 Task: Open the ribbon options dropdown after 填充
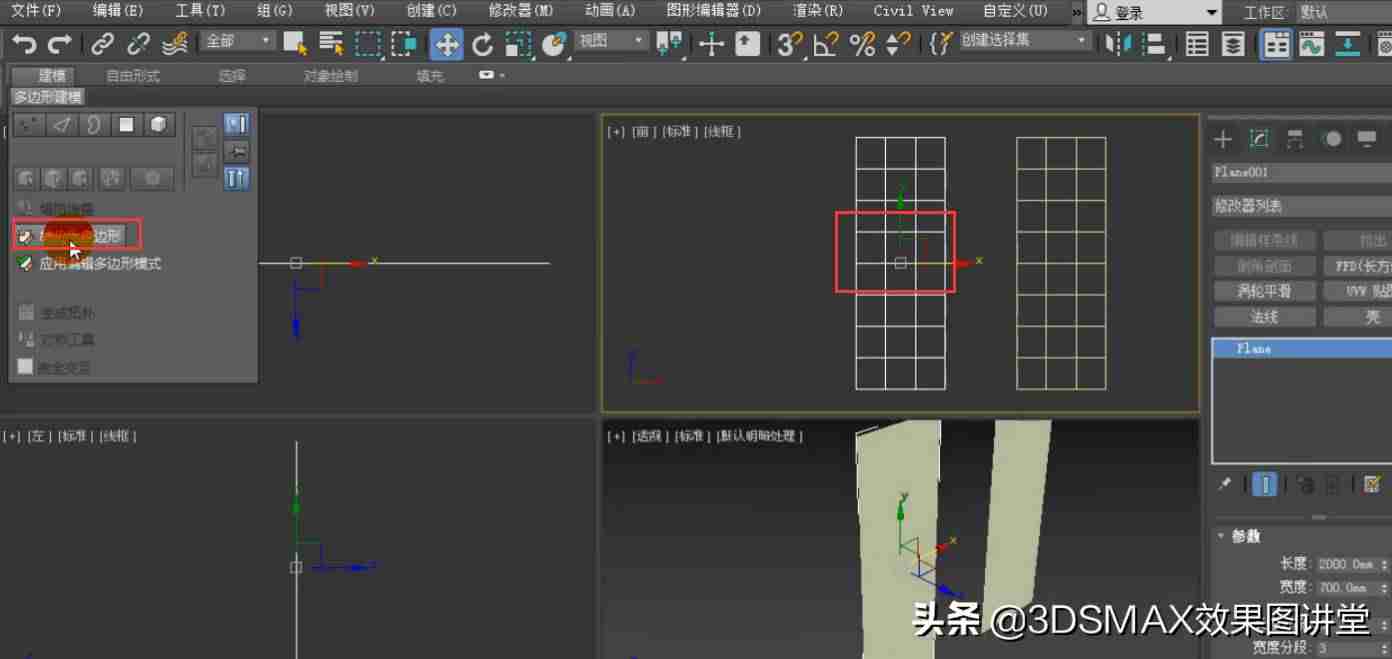[491, 75]
